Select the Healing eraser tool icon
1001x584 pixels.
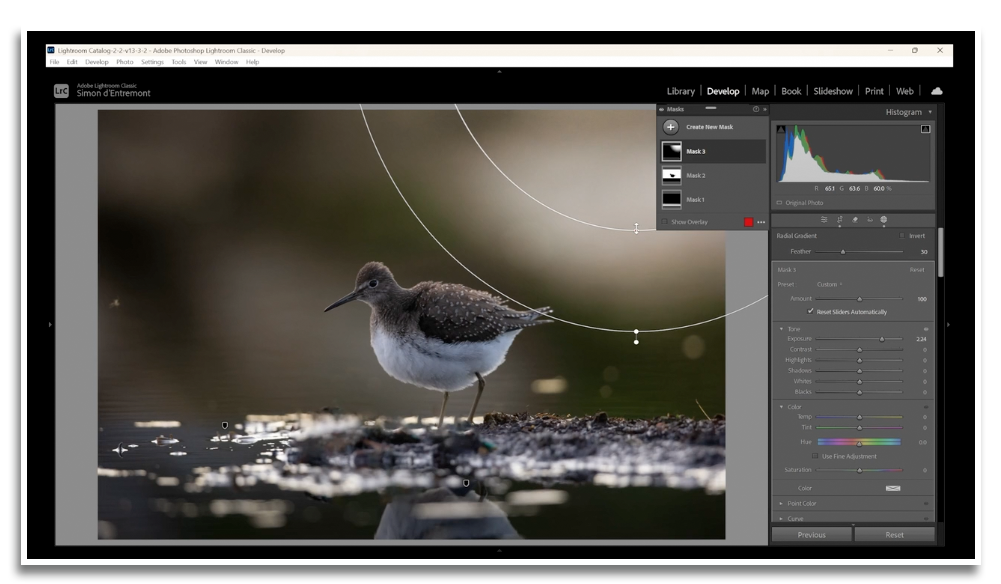coord(855,220)
